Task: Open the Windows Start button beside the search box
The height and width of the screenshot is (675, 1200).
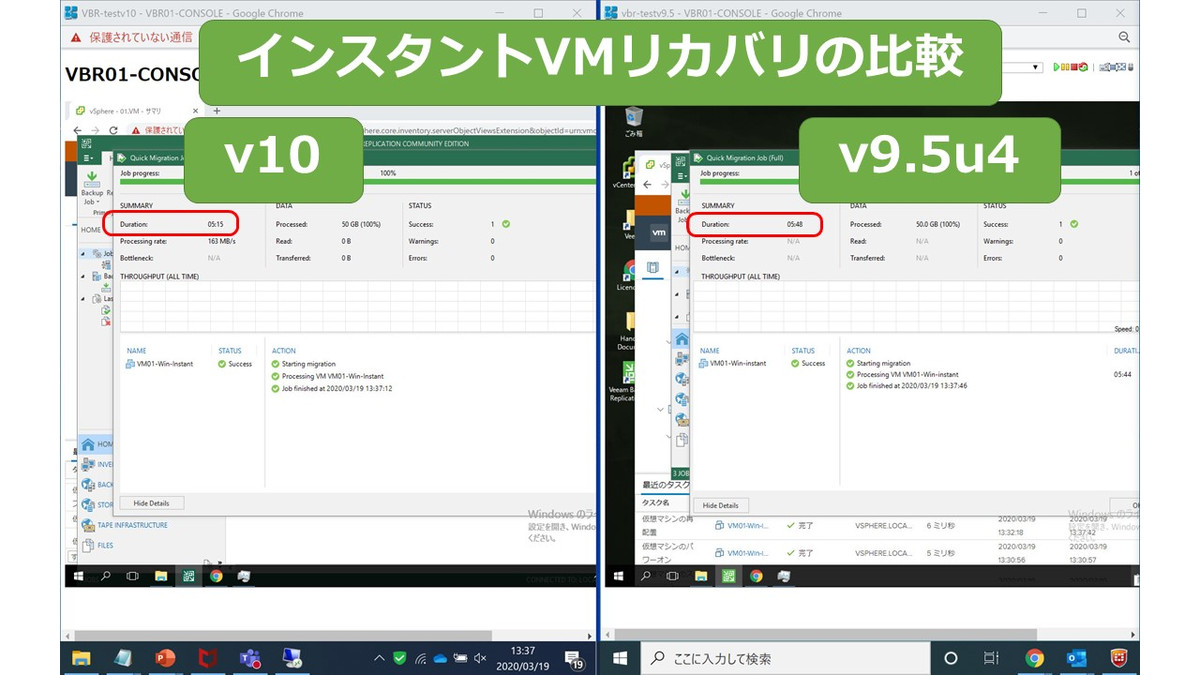Action: (x=620, y=658)
